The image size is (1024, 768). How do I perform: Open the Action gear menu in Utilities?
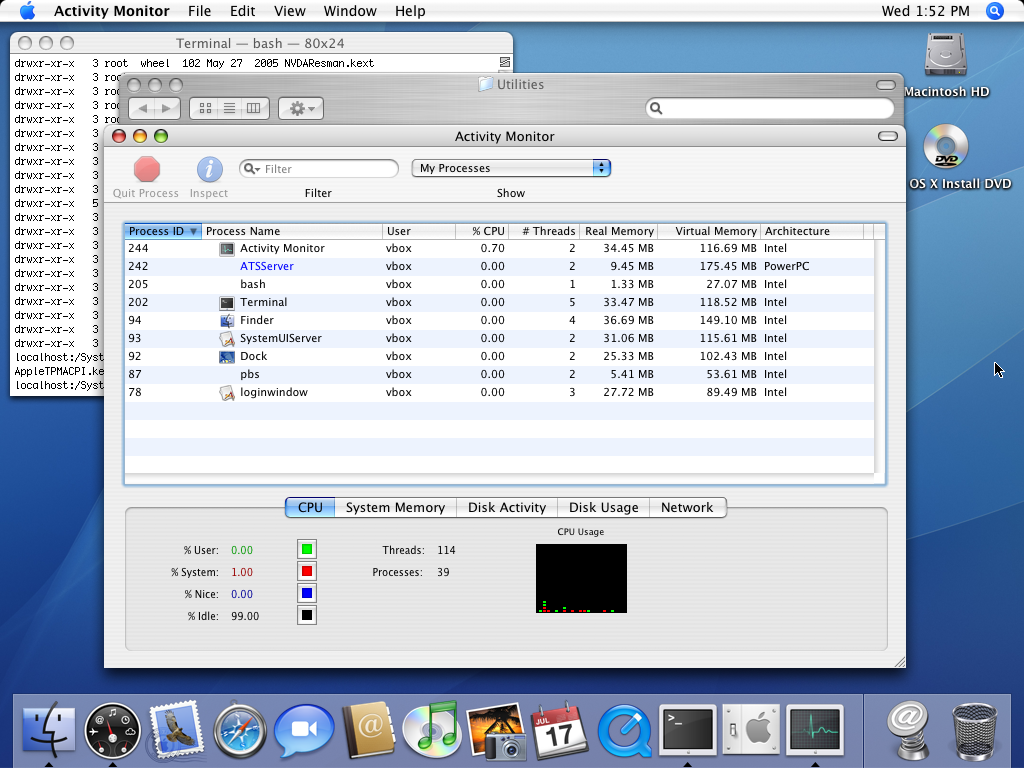[x=301, y=108]
